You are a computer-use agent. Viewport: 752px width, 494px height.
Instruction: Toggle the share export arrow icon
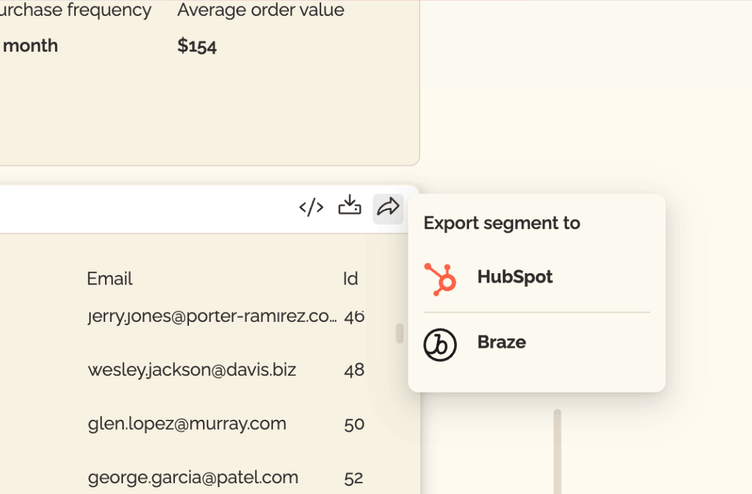388,208
